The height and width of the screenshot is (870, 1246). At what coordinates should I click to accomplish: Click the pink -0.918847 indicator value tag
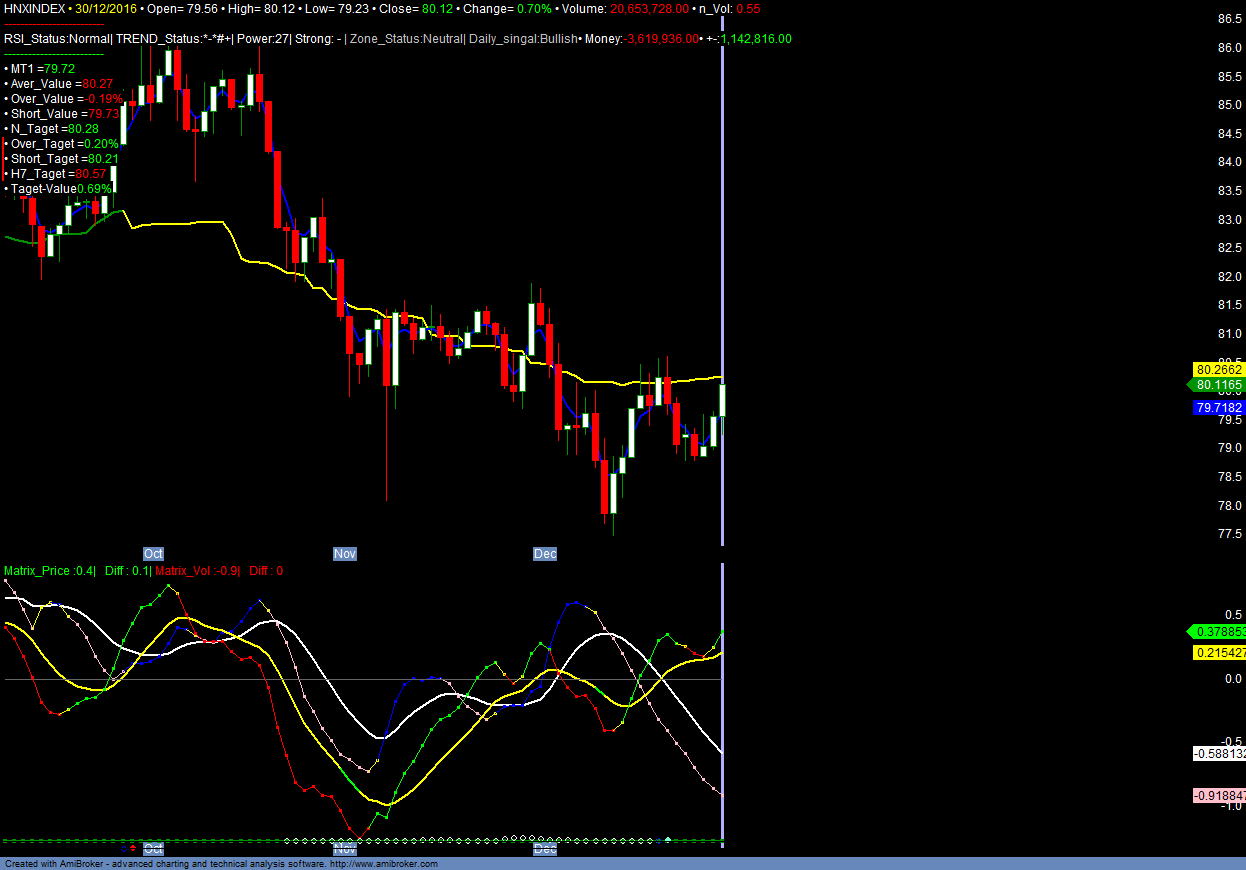(x=1219, y=796)
